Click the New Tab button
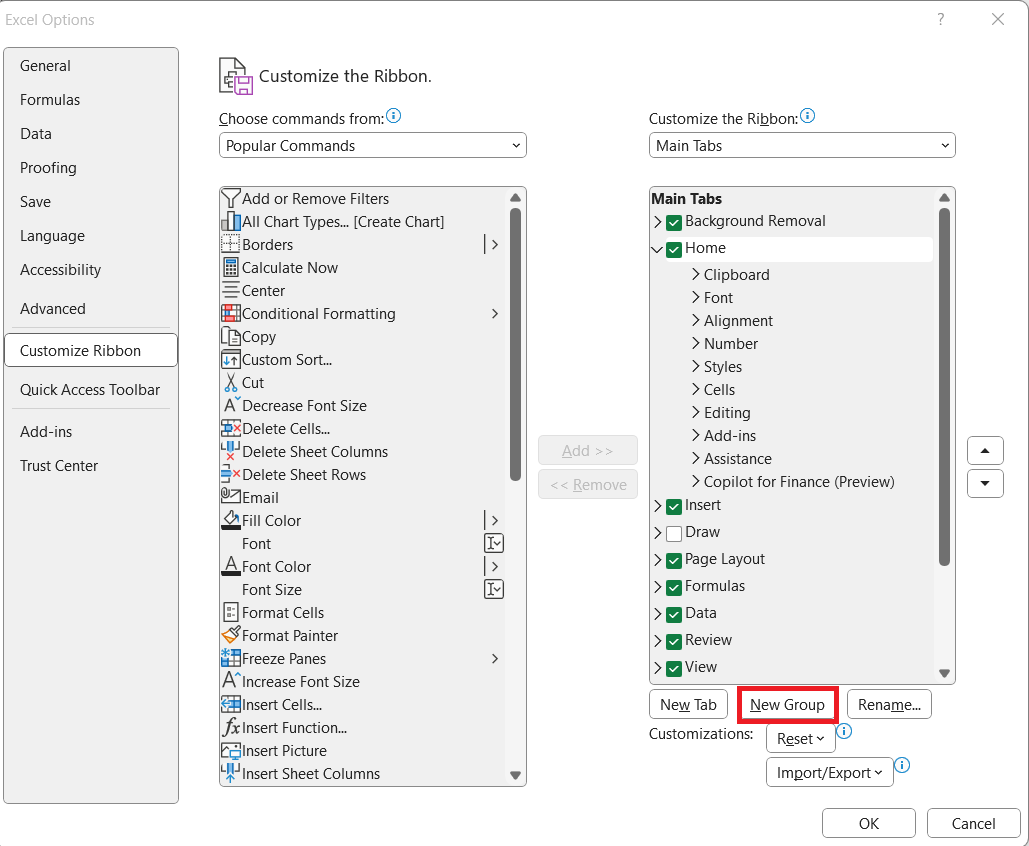Screen dimensions: 1029x846 pos(688,704)
